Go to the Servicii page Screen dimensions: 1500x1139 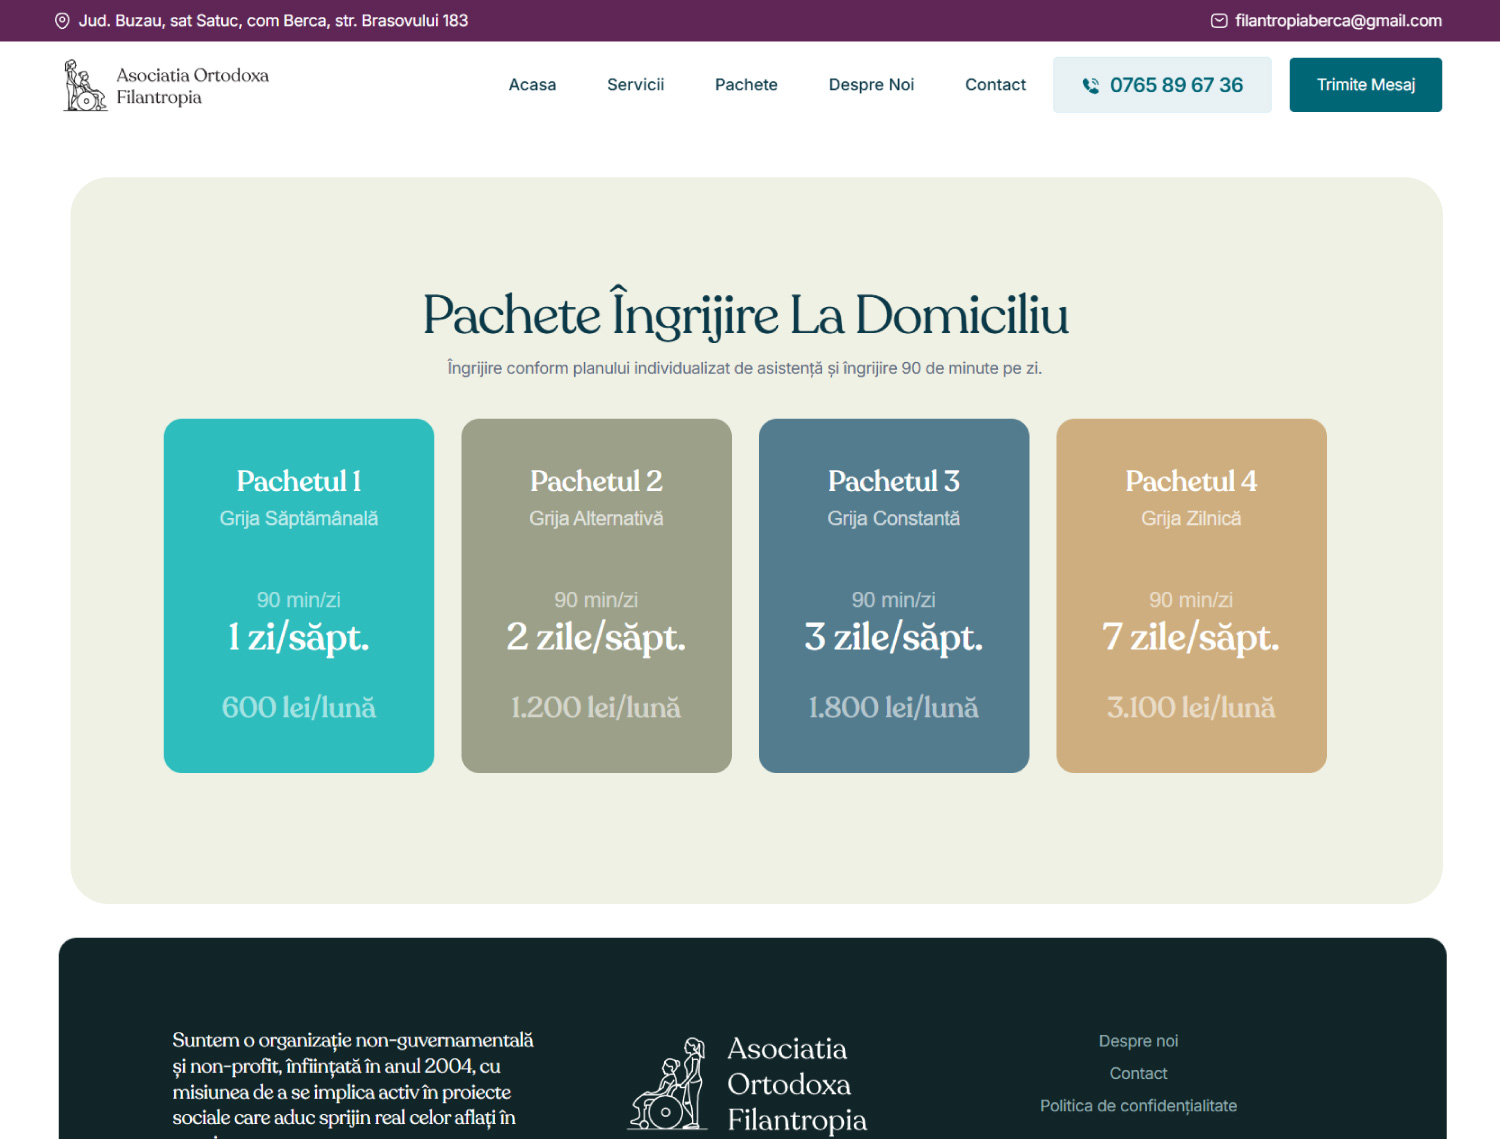click(635, 85)
